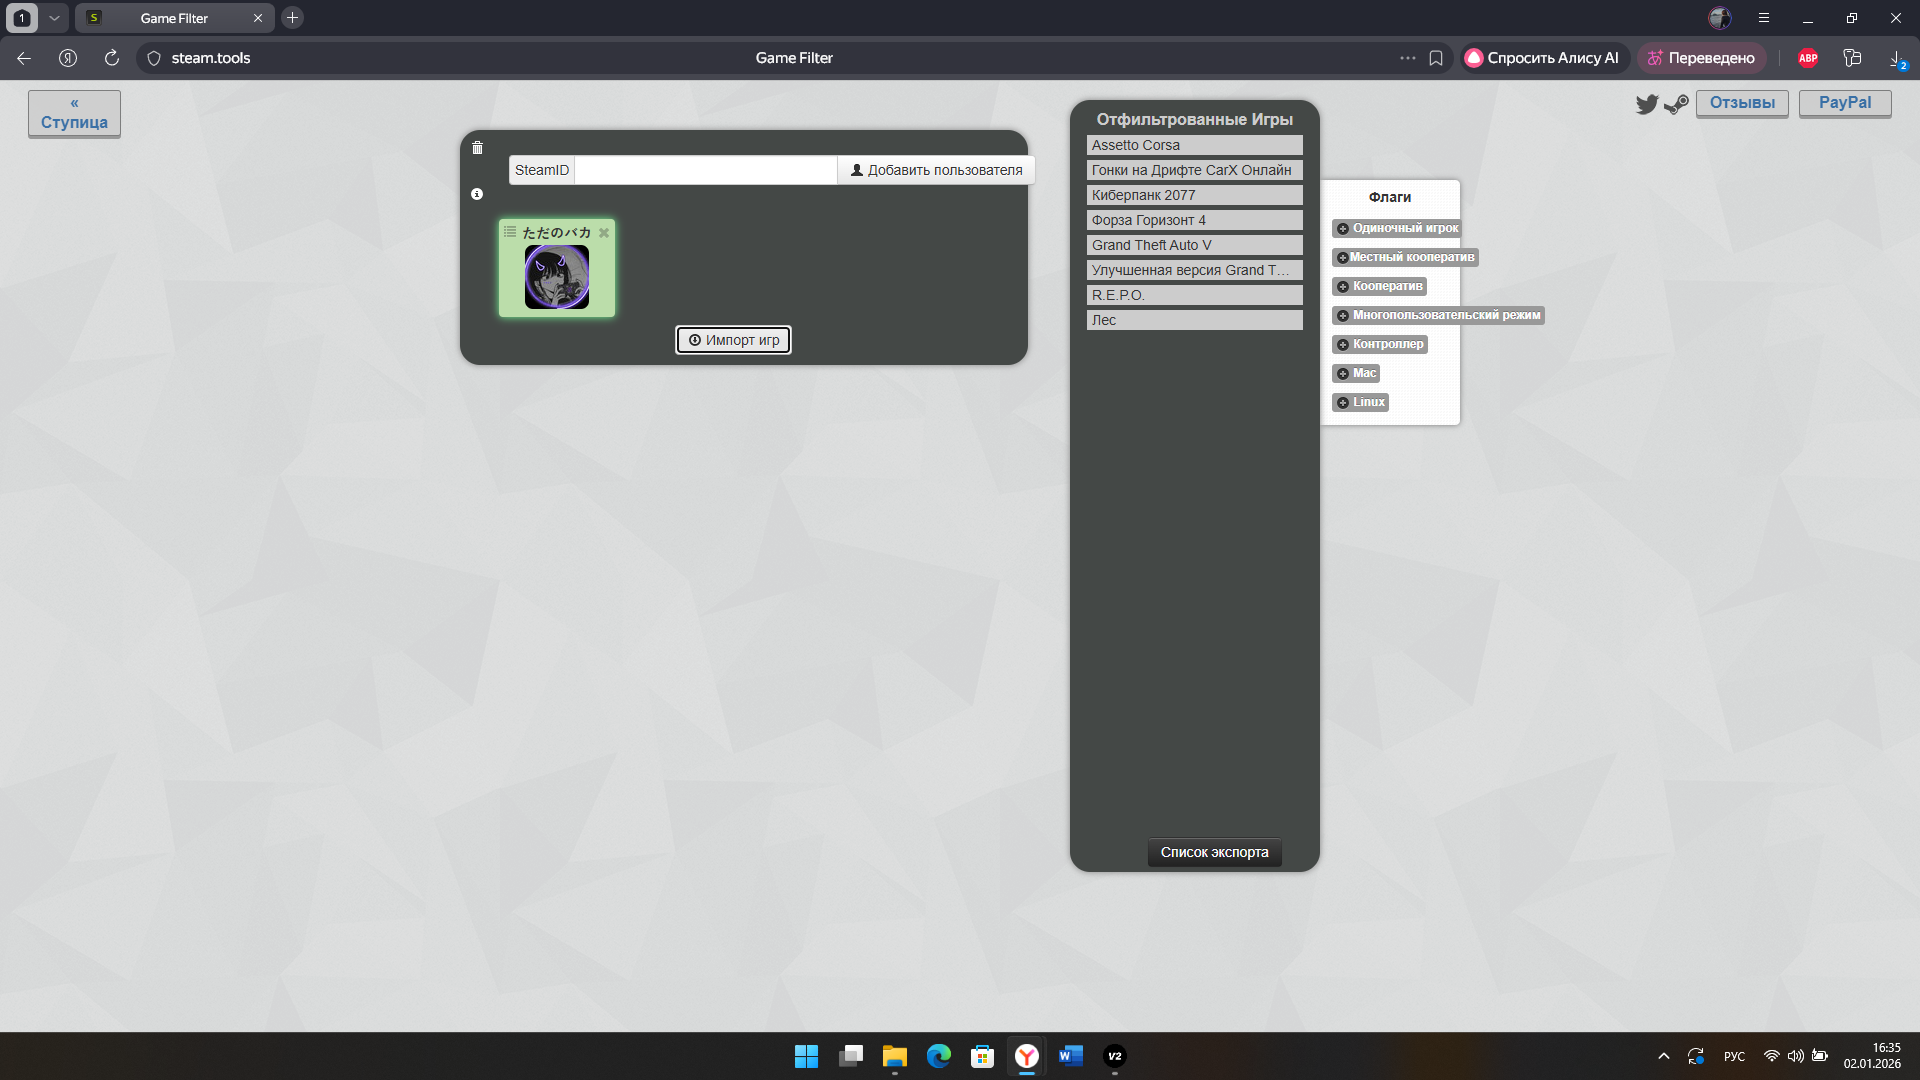Open the browser three-dots page menu
Image resolution: width=1920 pixels, height=1080 pixels.
(x=1407, y=58)
